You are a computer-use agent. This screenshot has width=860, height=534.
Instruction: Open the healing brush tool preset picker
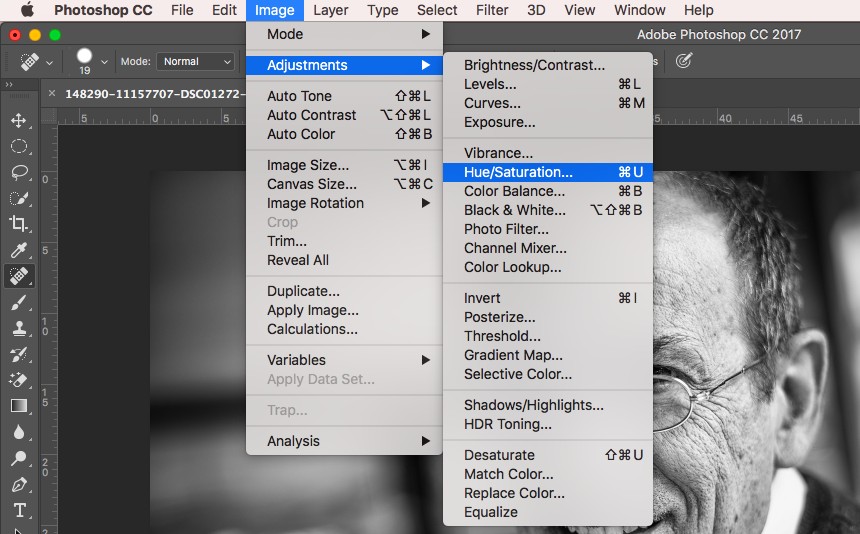pos(36,61)
